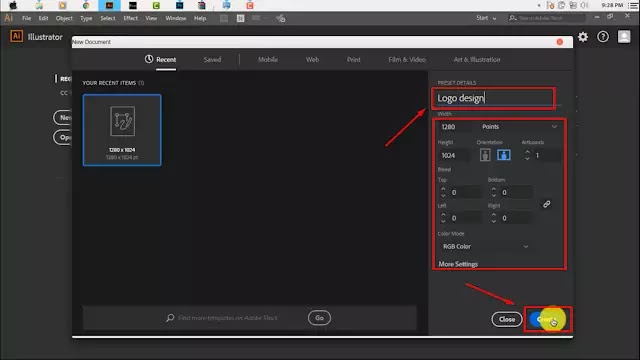Screen dimensions: 640x360
Task: Switch to the Film & Video tab
Action: pos(407,60)
